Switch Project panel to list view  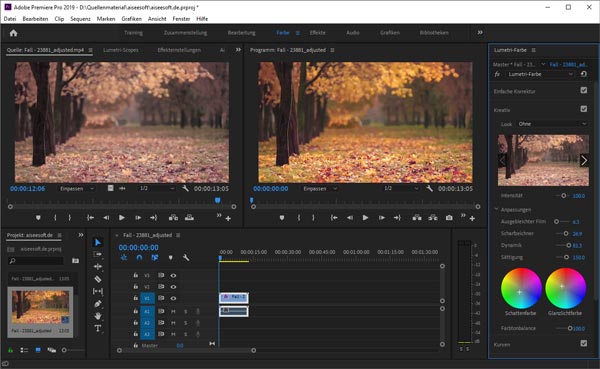[x=24, y=350]
